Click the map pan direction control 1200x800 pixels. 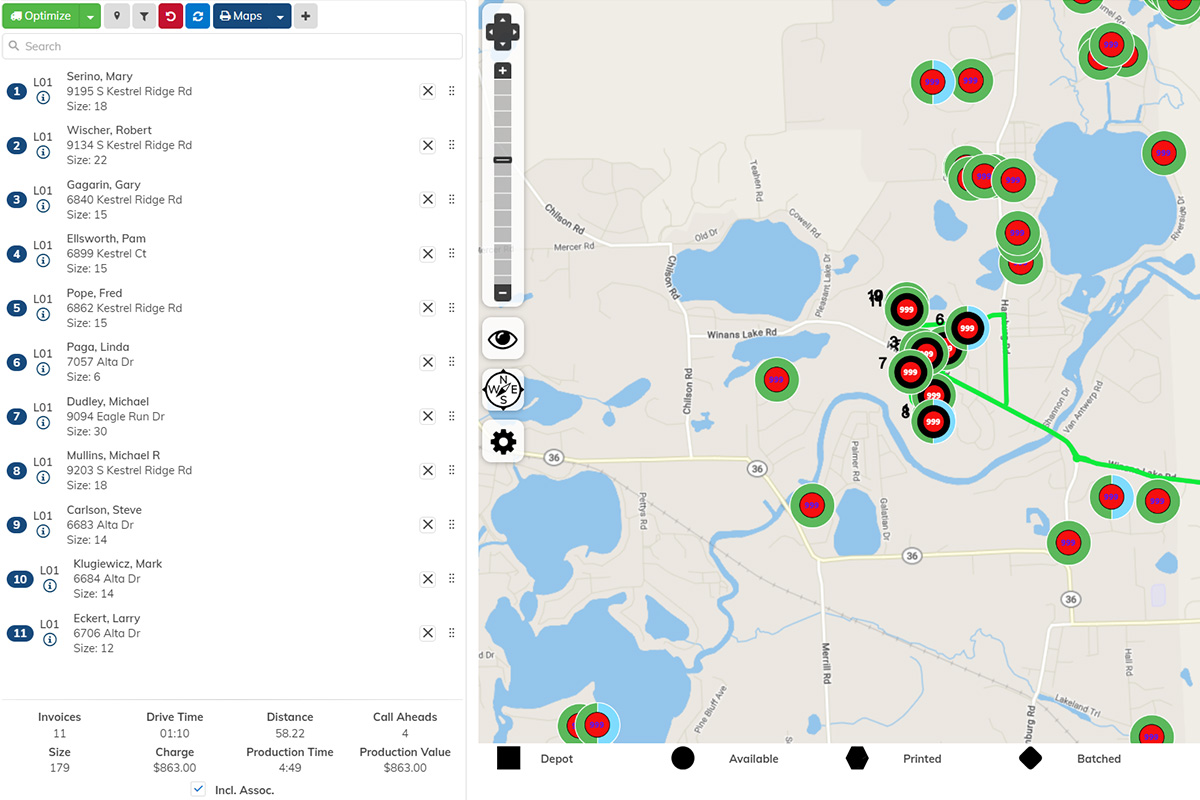point(503,31)
